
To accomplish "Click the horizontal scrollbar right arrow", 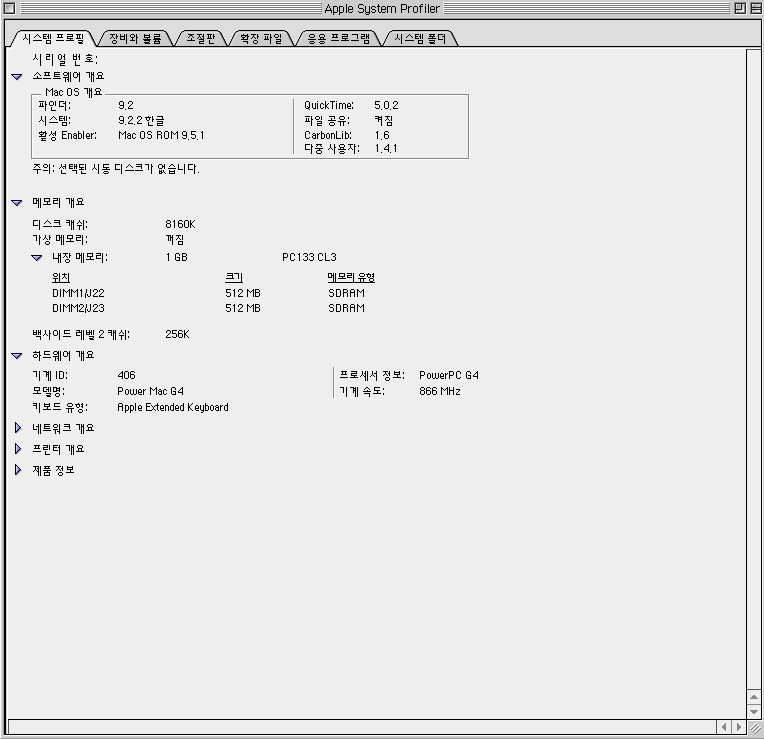I will pos(740,727).
